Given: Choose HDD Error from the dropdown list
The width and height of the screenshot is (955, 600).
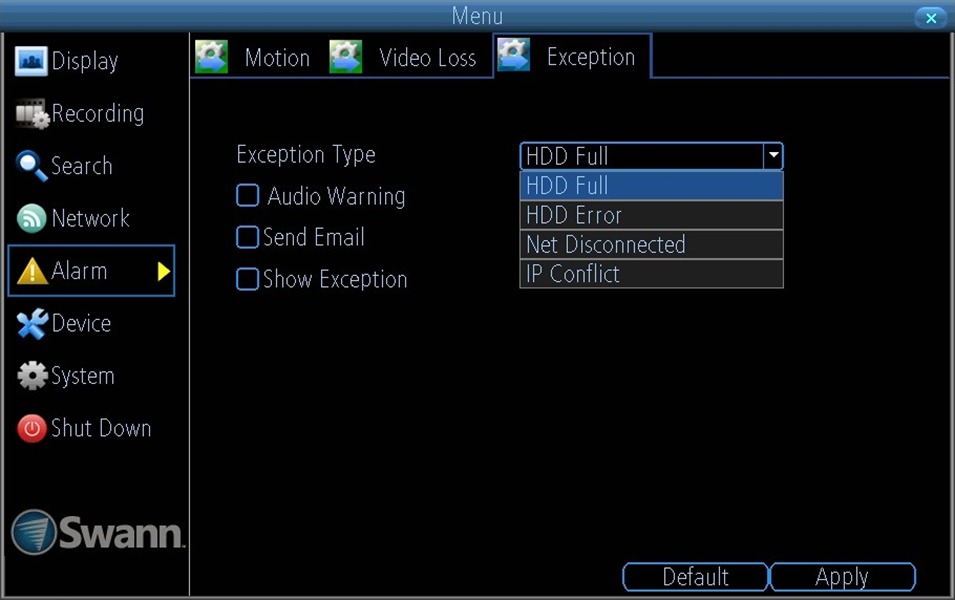Looking at the screenshot, I should pyautogui.click(x=650, y=215).
